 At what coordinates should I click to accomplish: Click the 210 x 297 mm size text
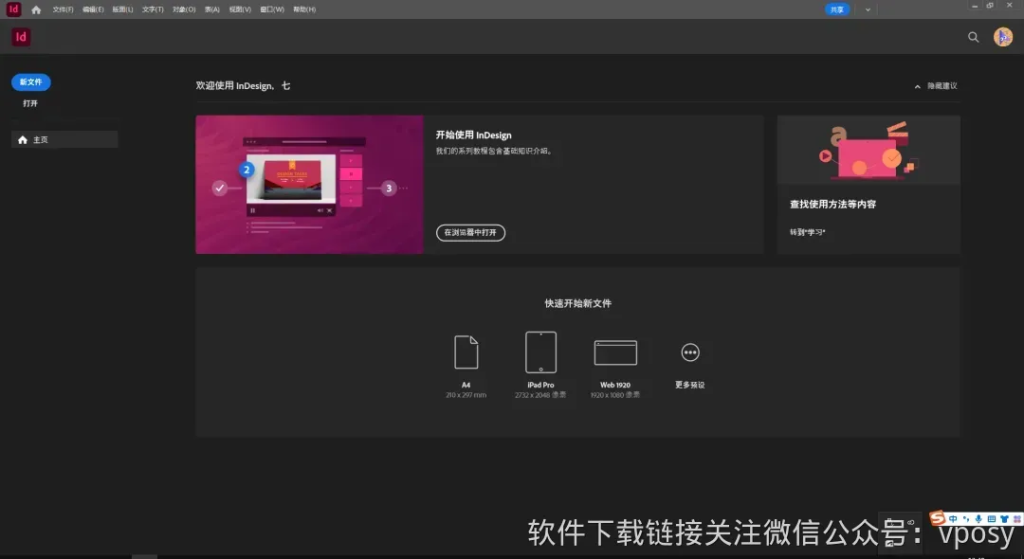click(466, 395)
